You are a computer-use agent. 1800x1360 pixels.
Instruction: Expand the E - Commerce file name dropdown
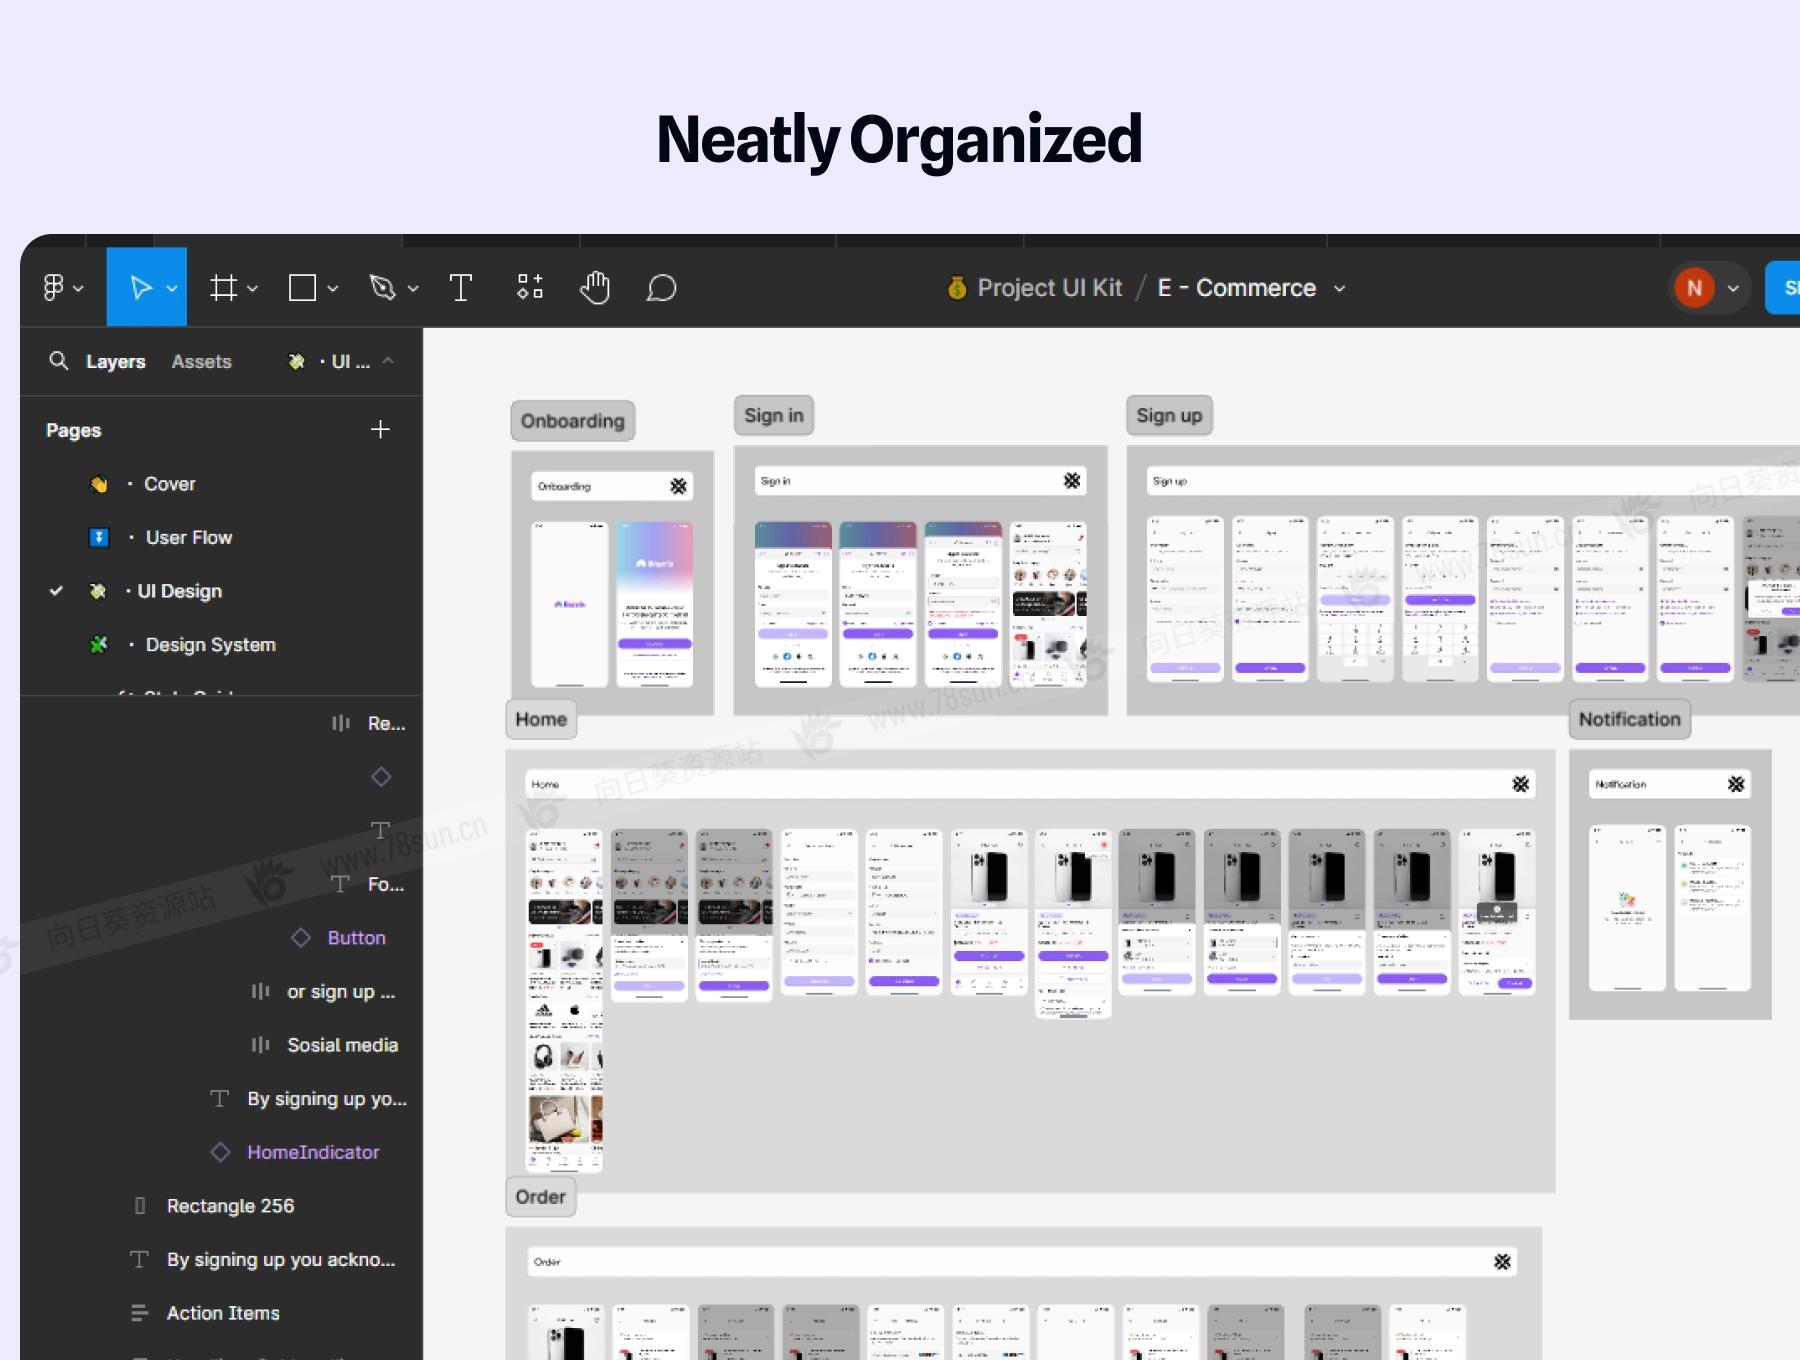(1340, 289)
